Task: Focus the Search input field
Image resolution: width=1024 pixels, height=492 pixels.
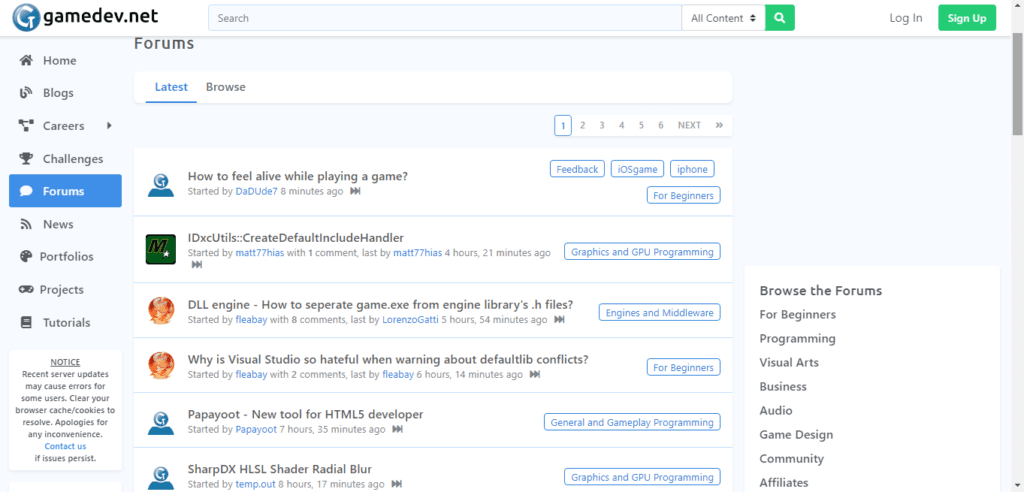Action: tap(445, 18)
